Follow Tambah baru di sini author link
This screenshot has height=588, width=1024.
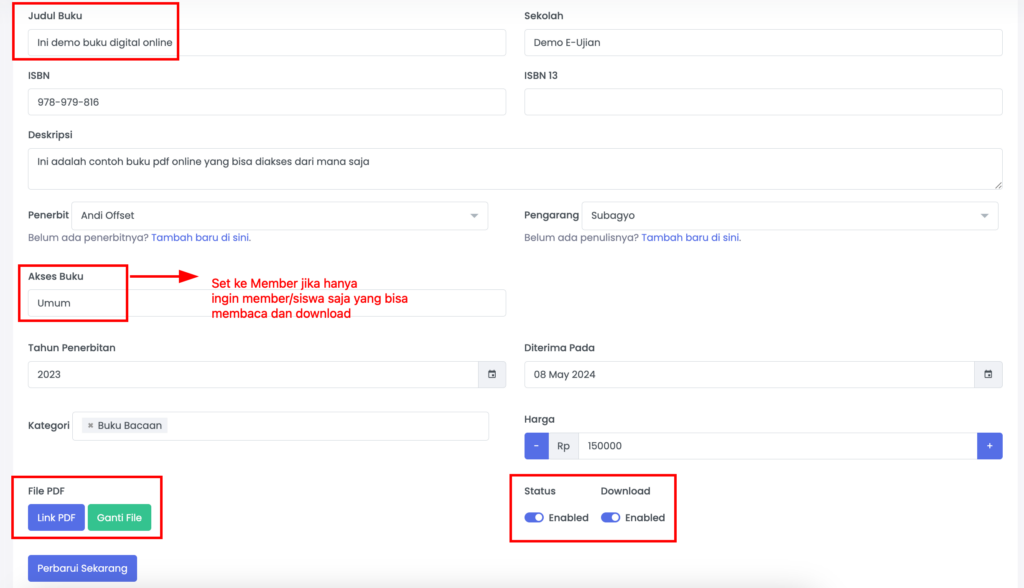tap(691, 238)
